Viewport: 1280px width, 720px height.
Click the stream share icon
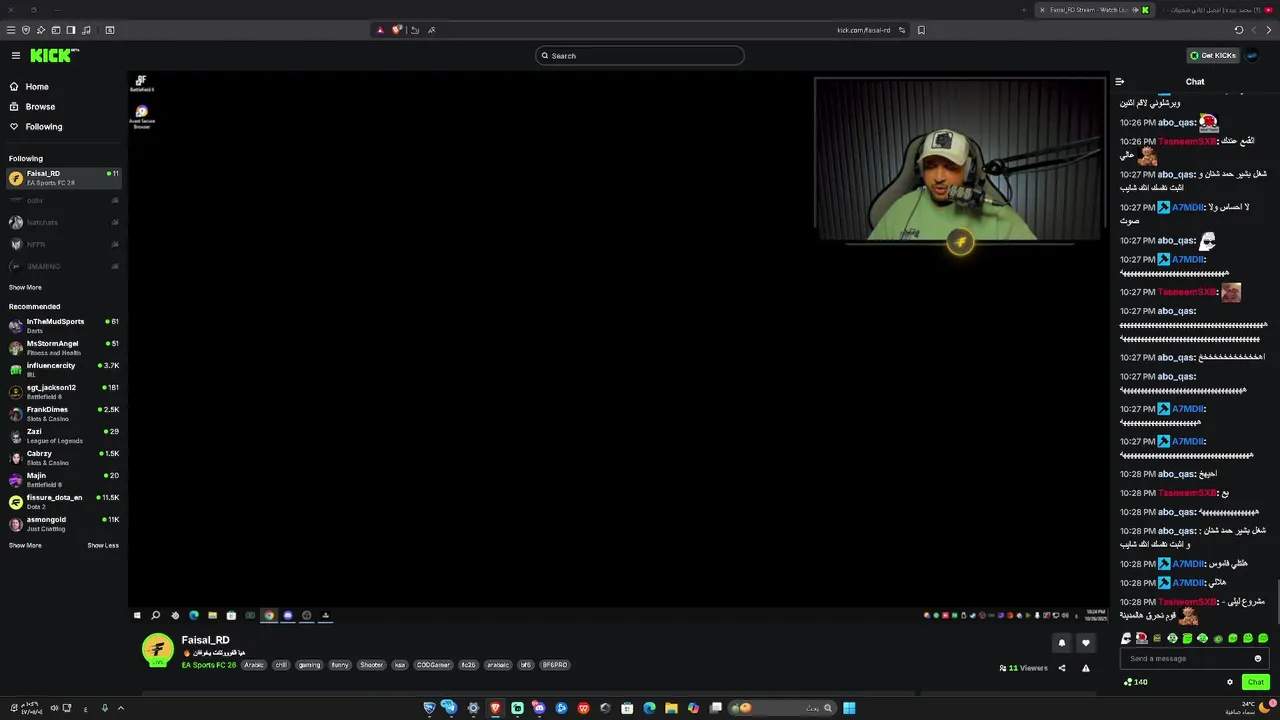[1062, 668]
